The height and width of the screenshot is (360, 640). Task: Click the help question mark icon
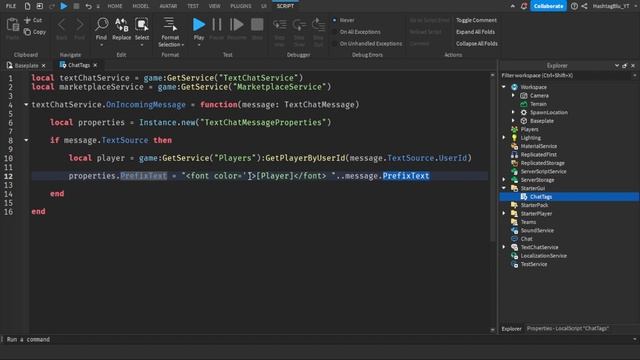pos(574,6)
